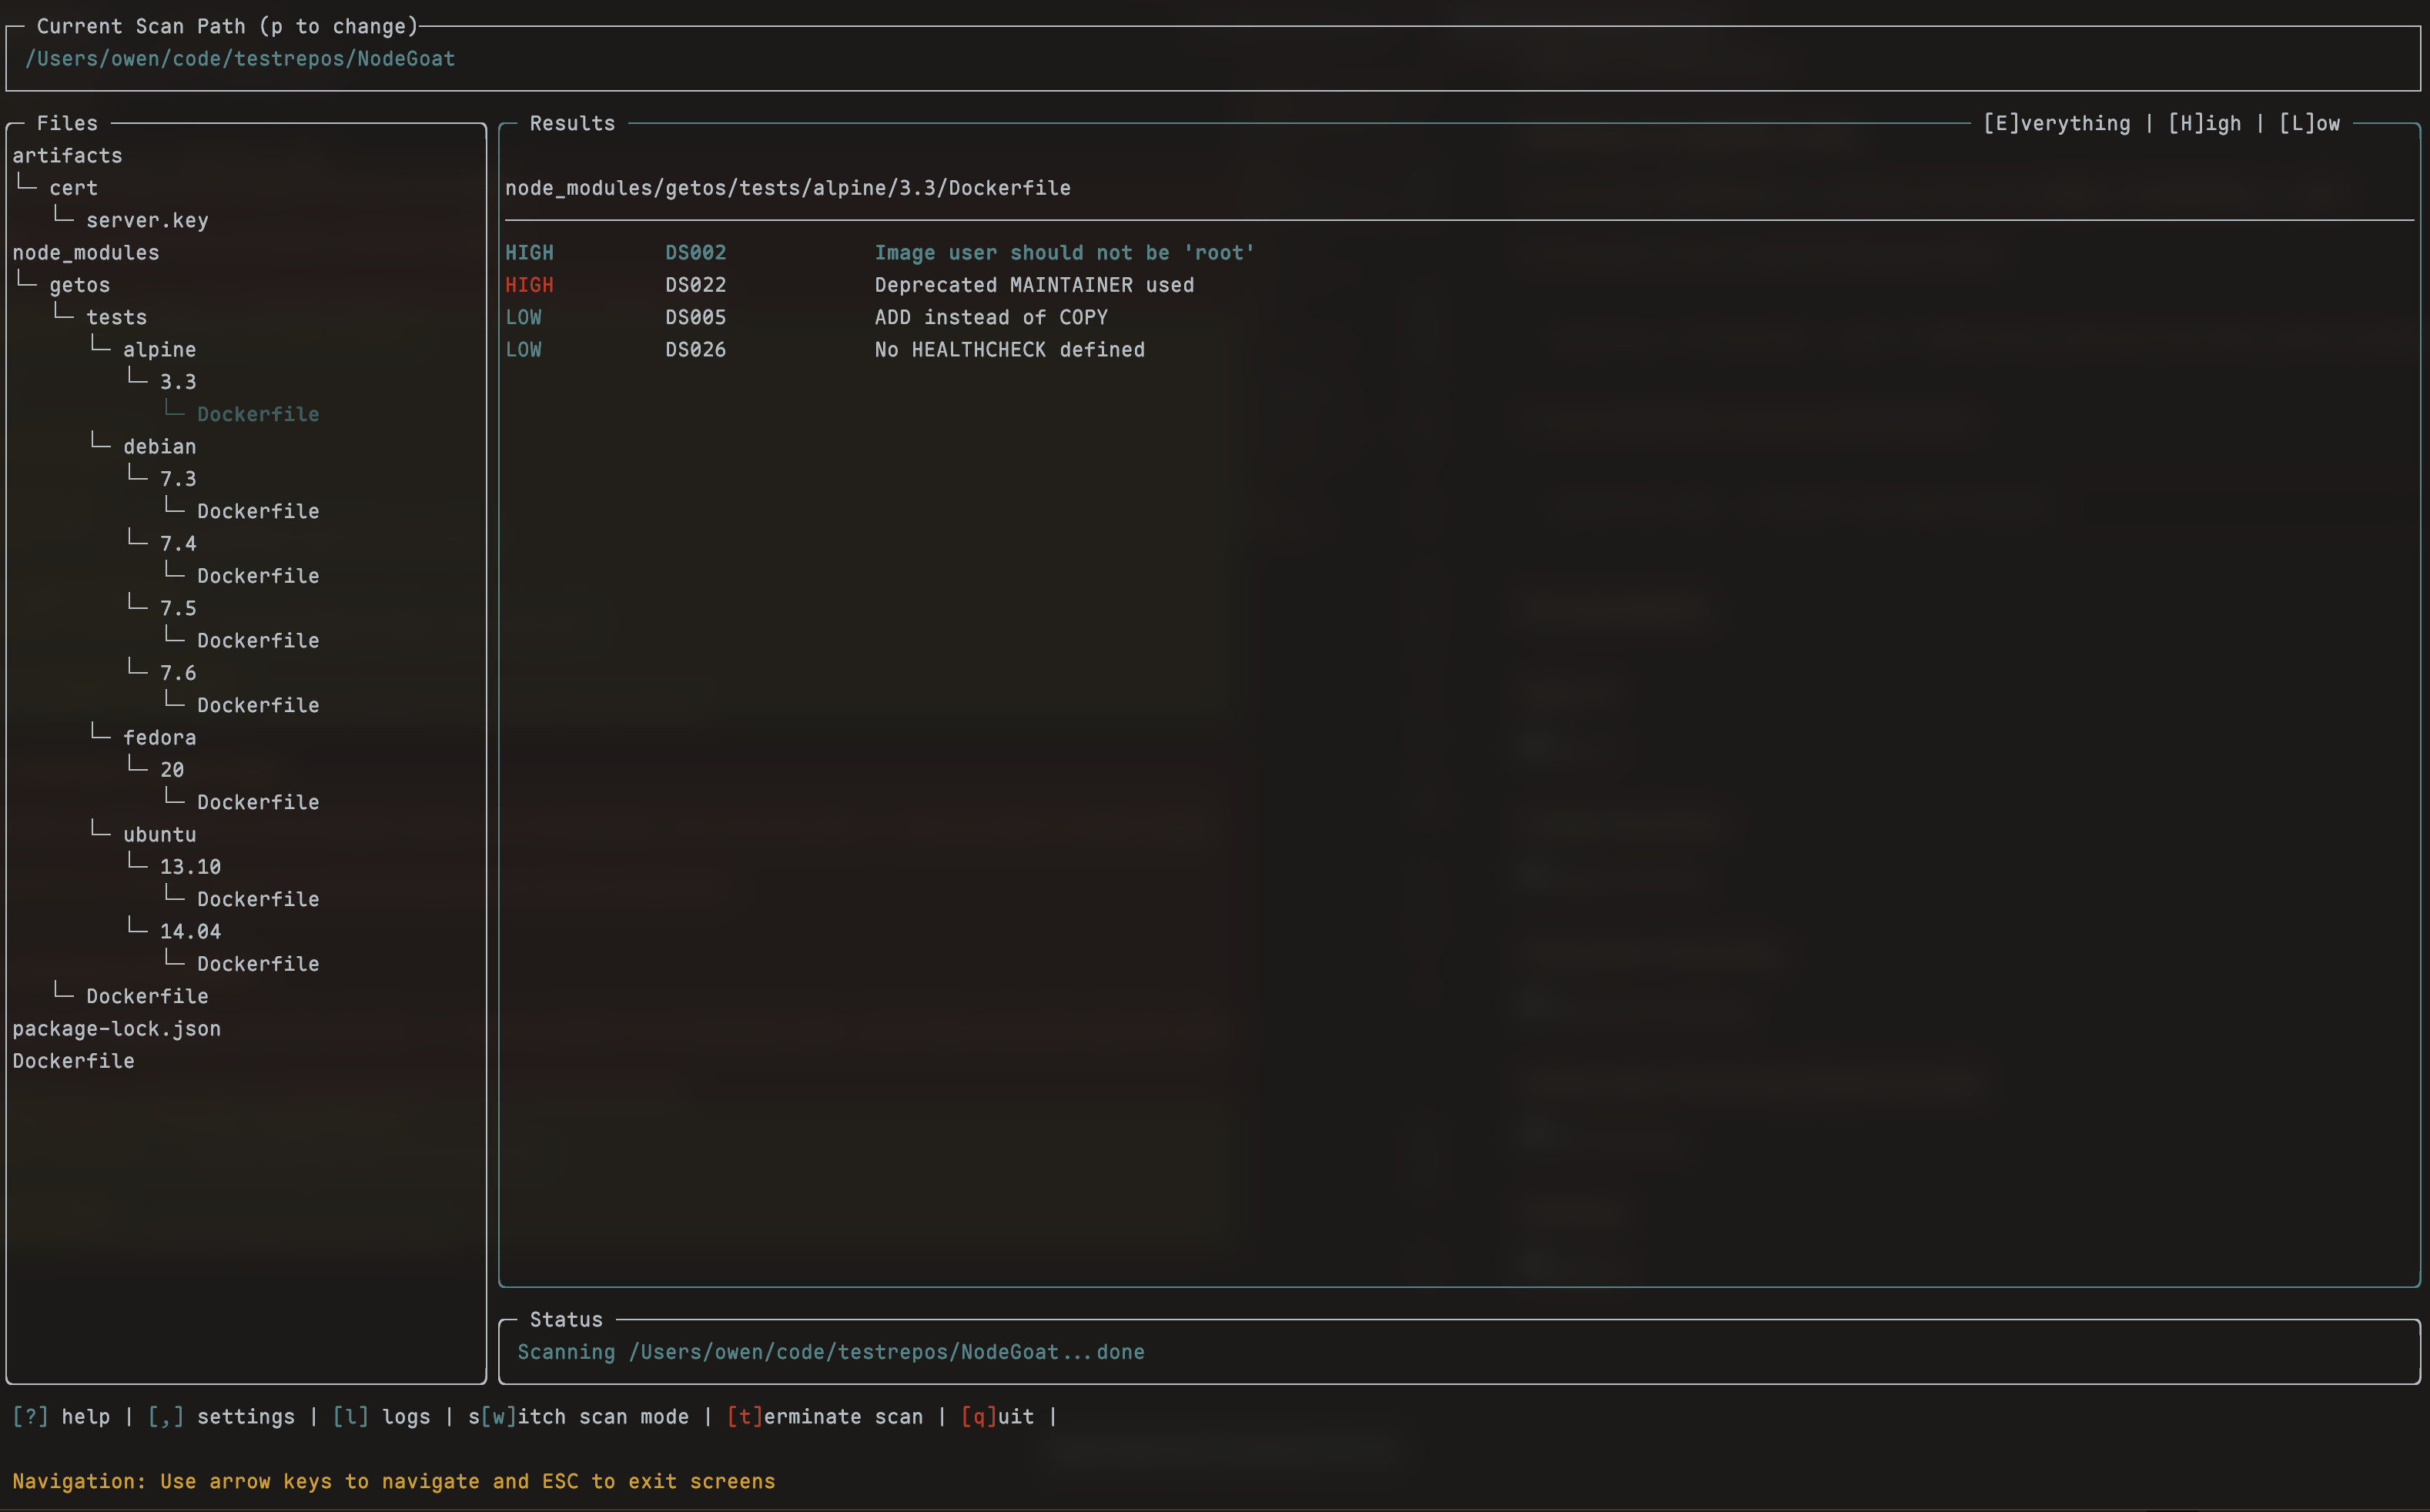This screenshot has width=2430, height=1512.
Task: Open Dockerfile under debian 7.6
Action: pyautogui.click(x=258, y=705)
